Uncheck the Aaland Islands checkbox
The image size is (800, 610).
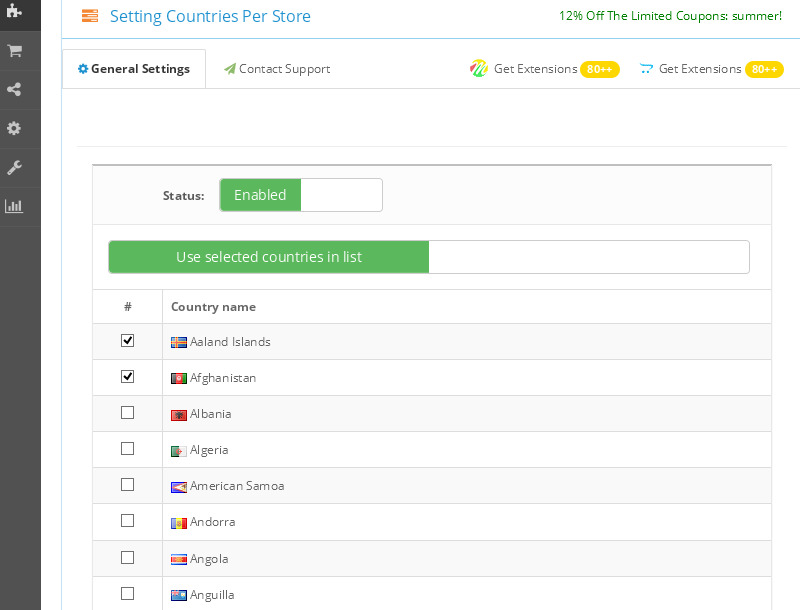pos(127,341)
